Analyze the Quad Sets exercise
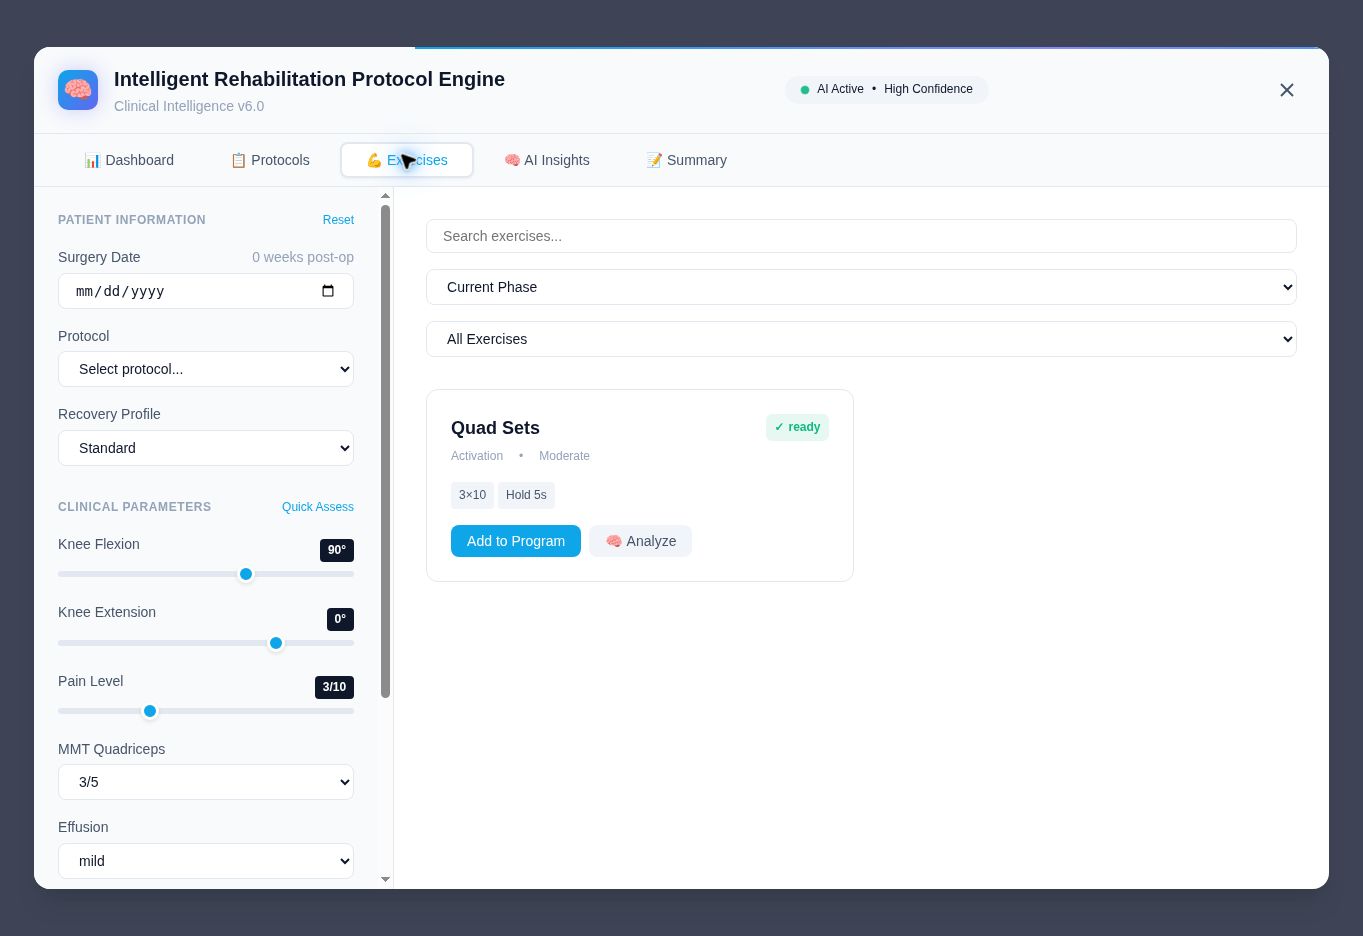This screenshot has width=1363, height=936. [640, 541]
